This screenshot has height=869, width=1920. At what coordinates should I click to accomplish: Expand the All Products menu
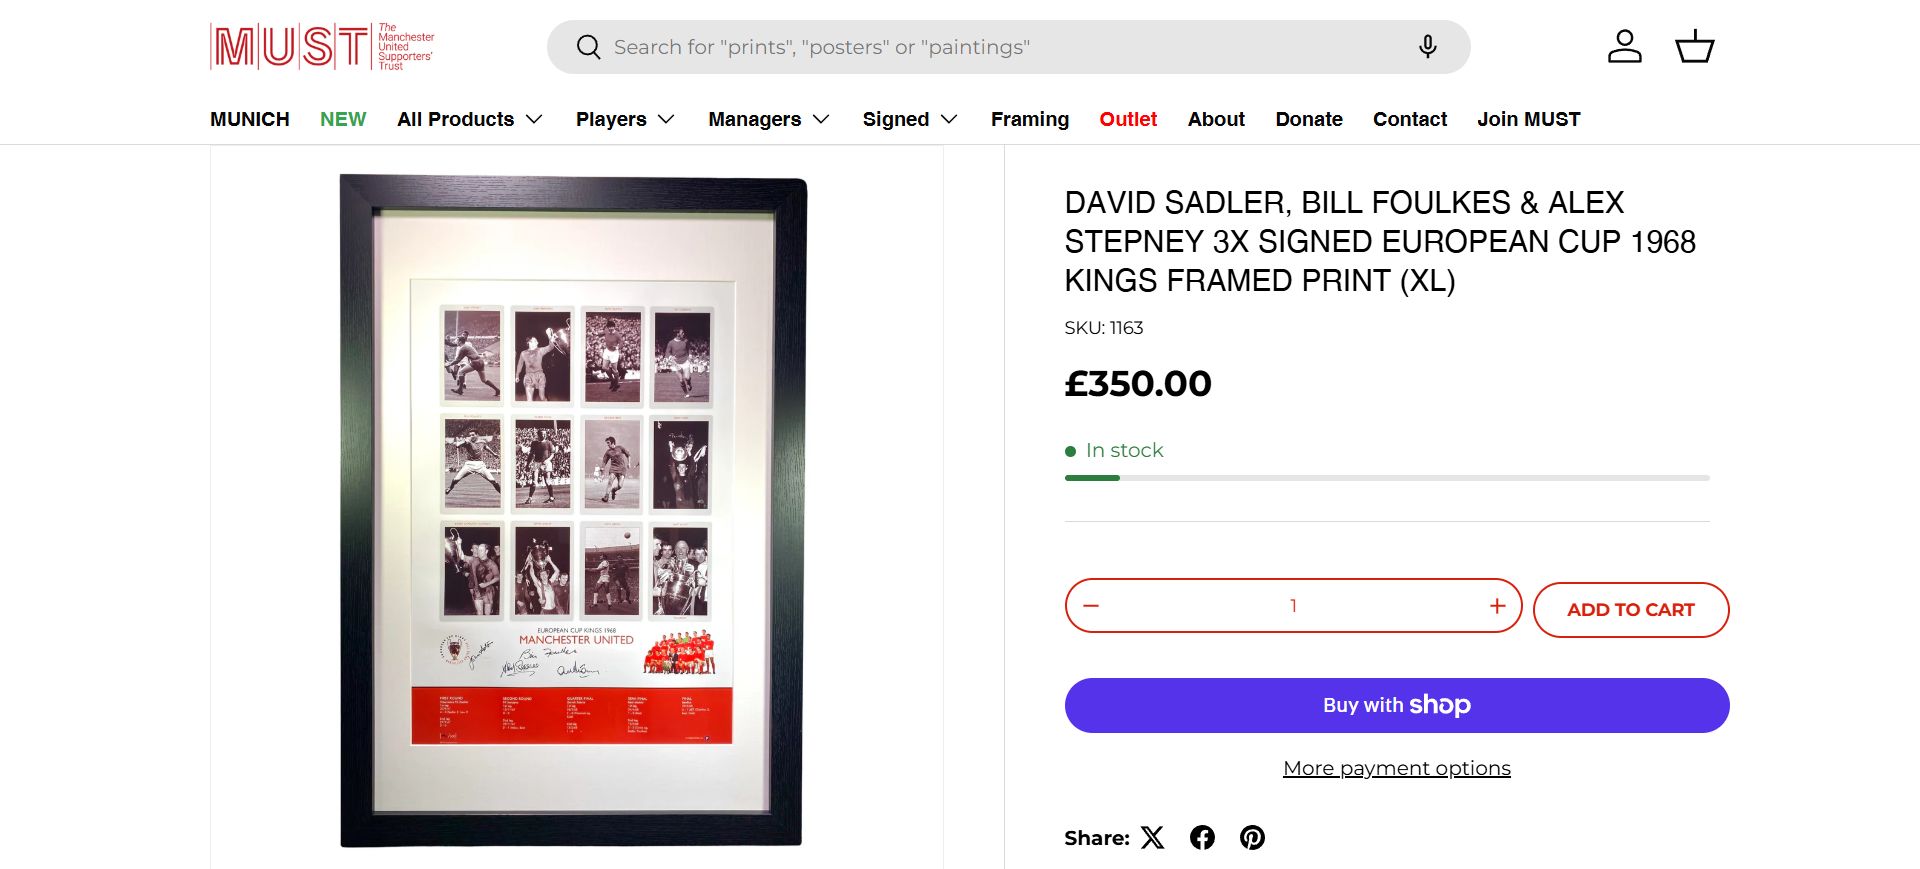click(469, 119)
